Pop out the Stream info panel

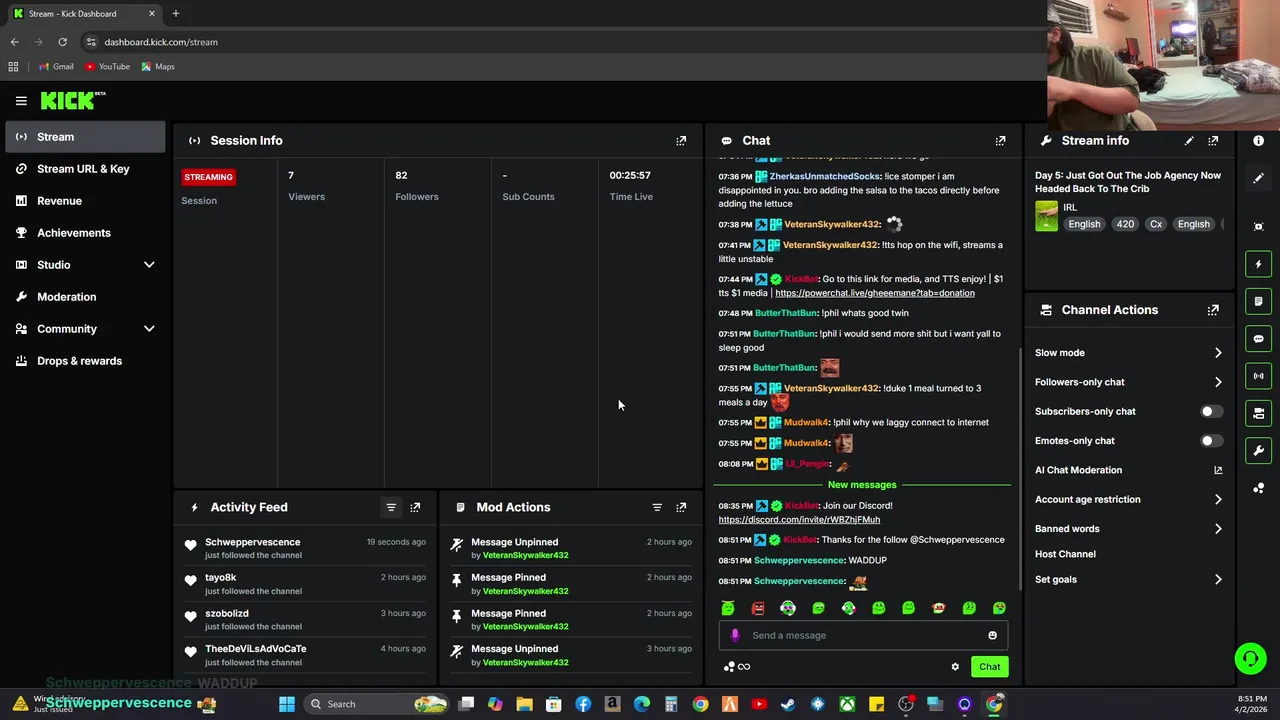coord(1213,141)
